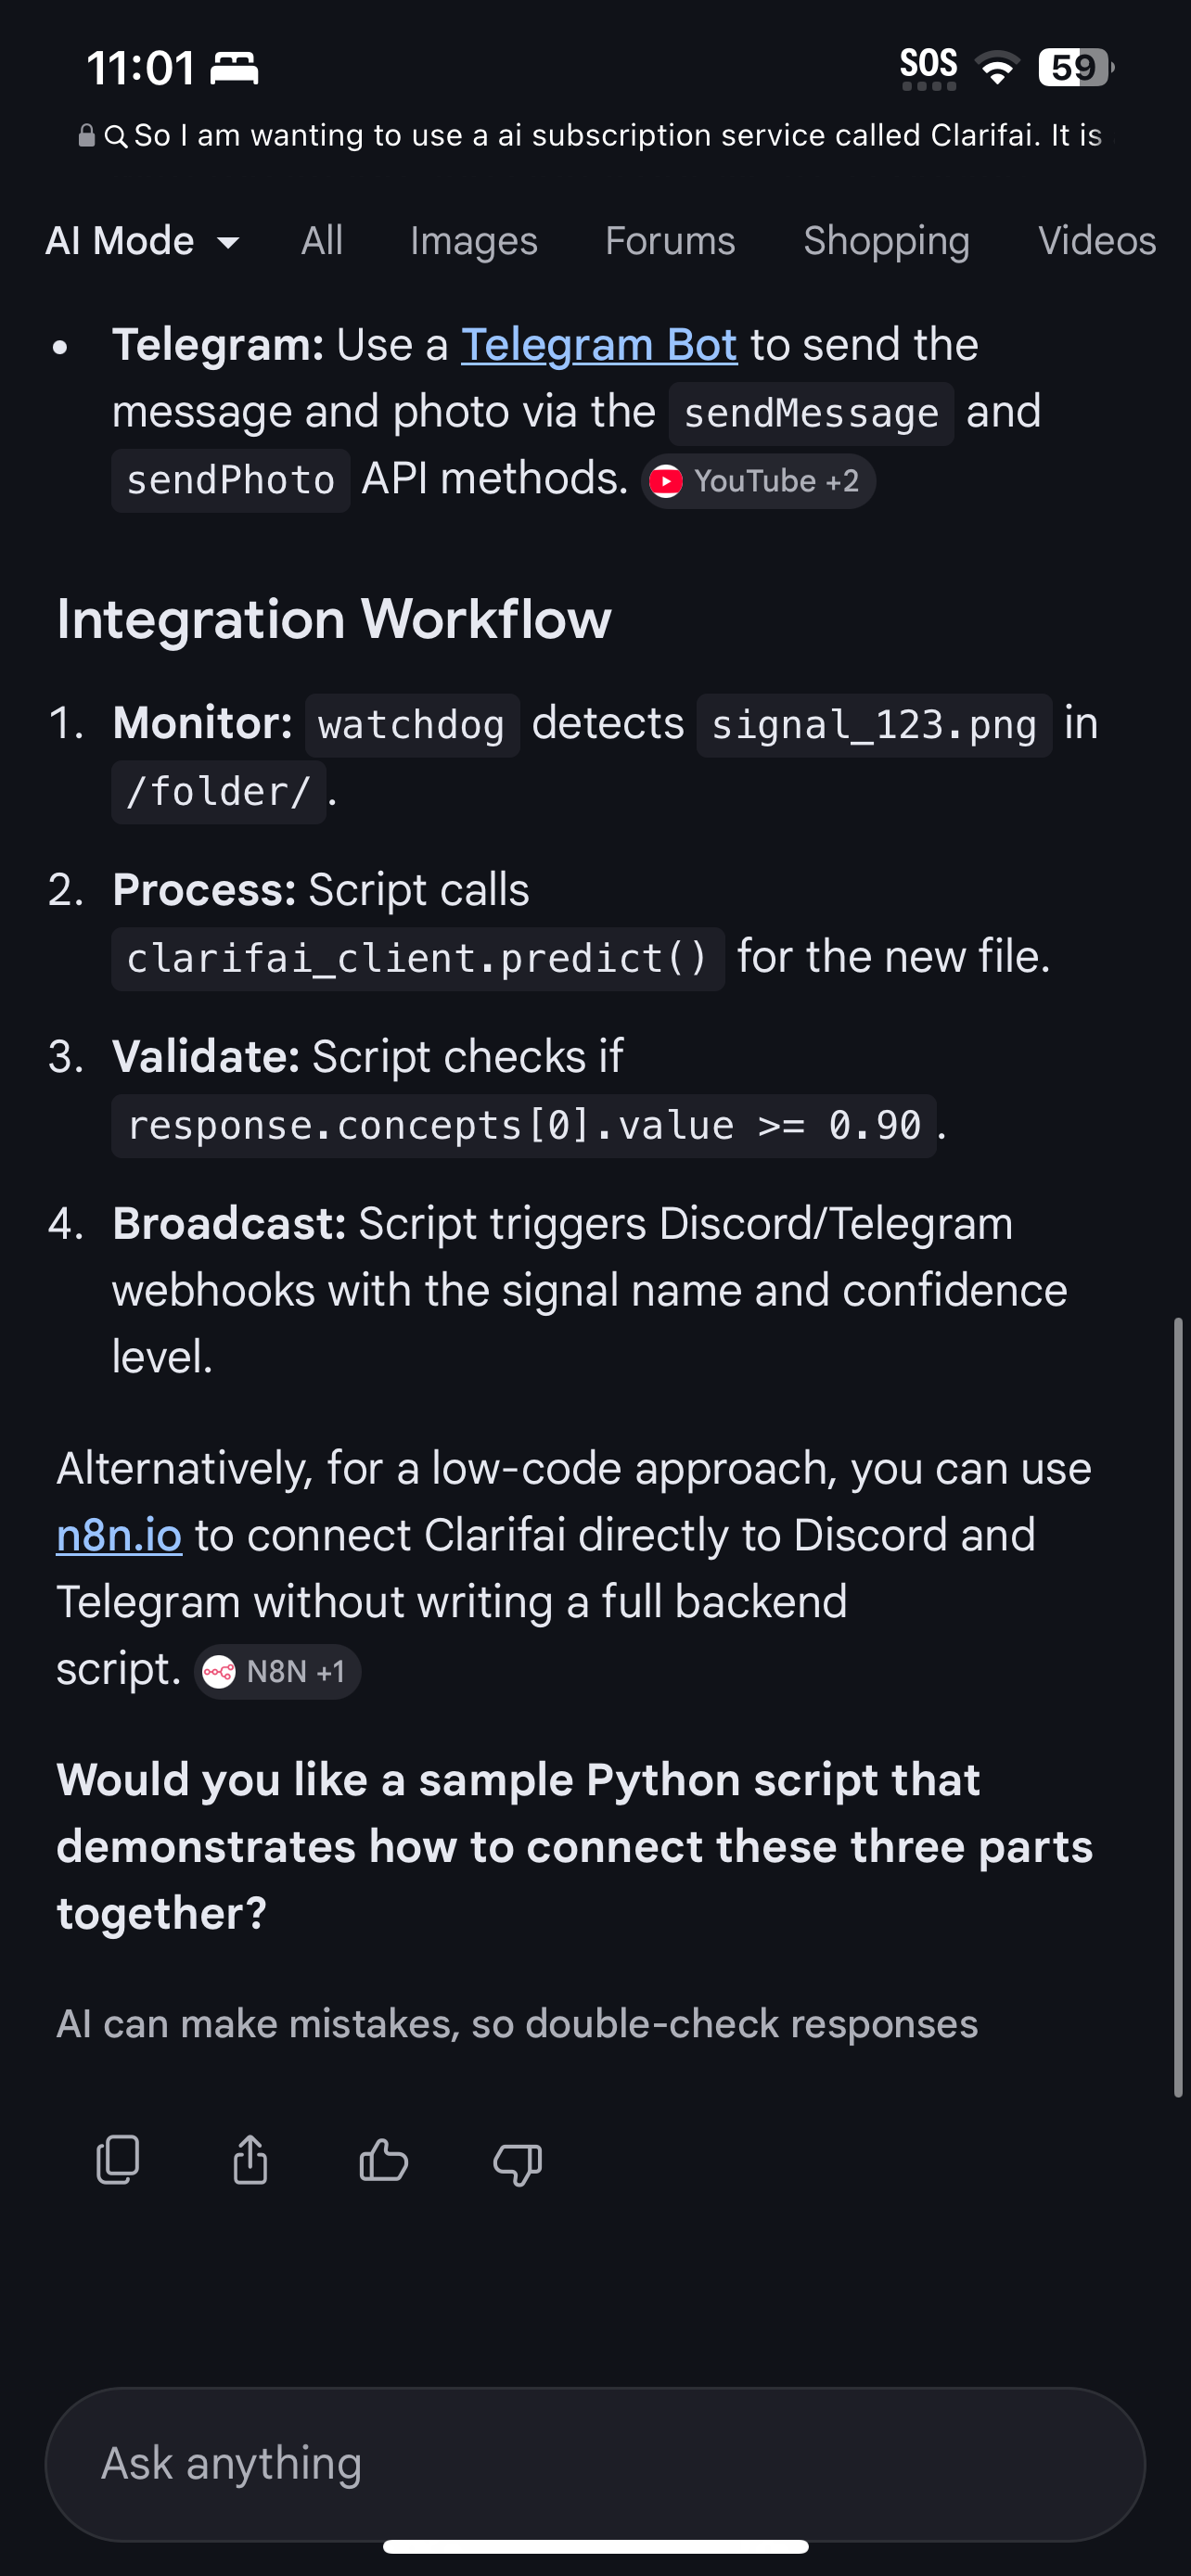
Task: Switch to the All tab
Action: (x=322, y=241)
